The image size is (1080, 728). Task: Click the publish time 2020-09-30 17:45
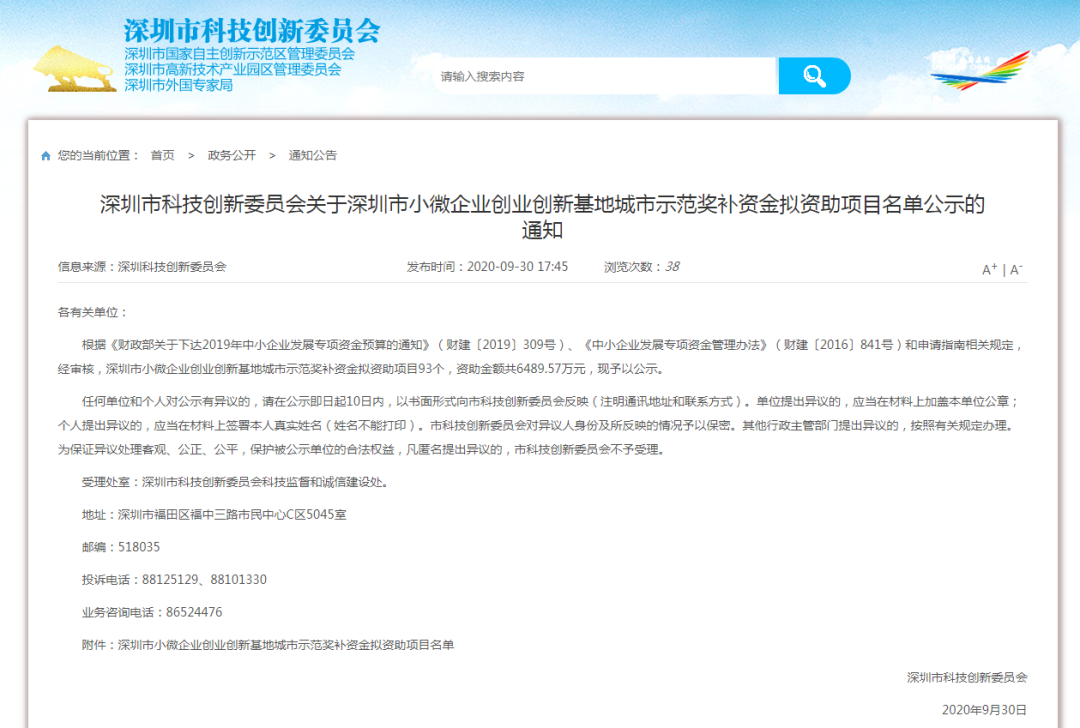click(517, 267)
